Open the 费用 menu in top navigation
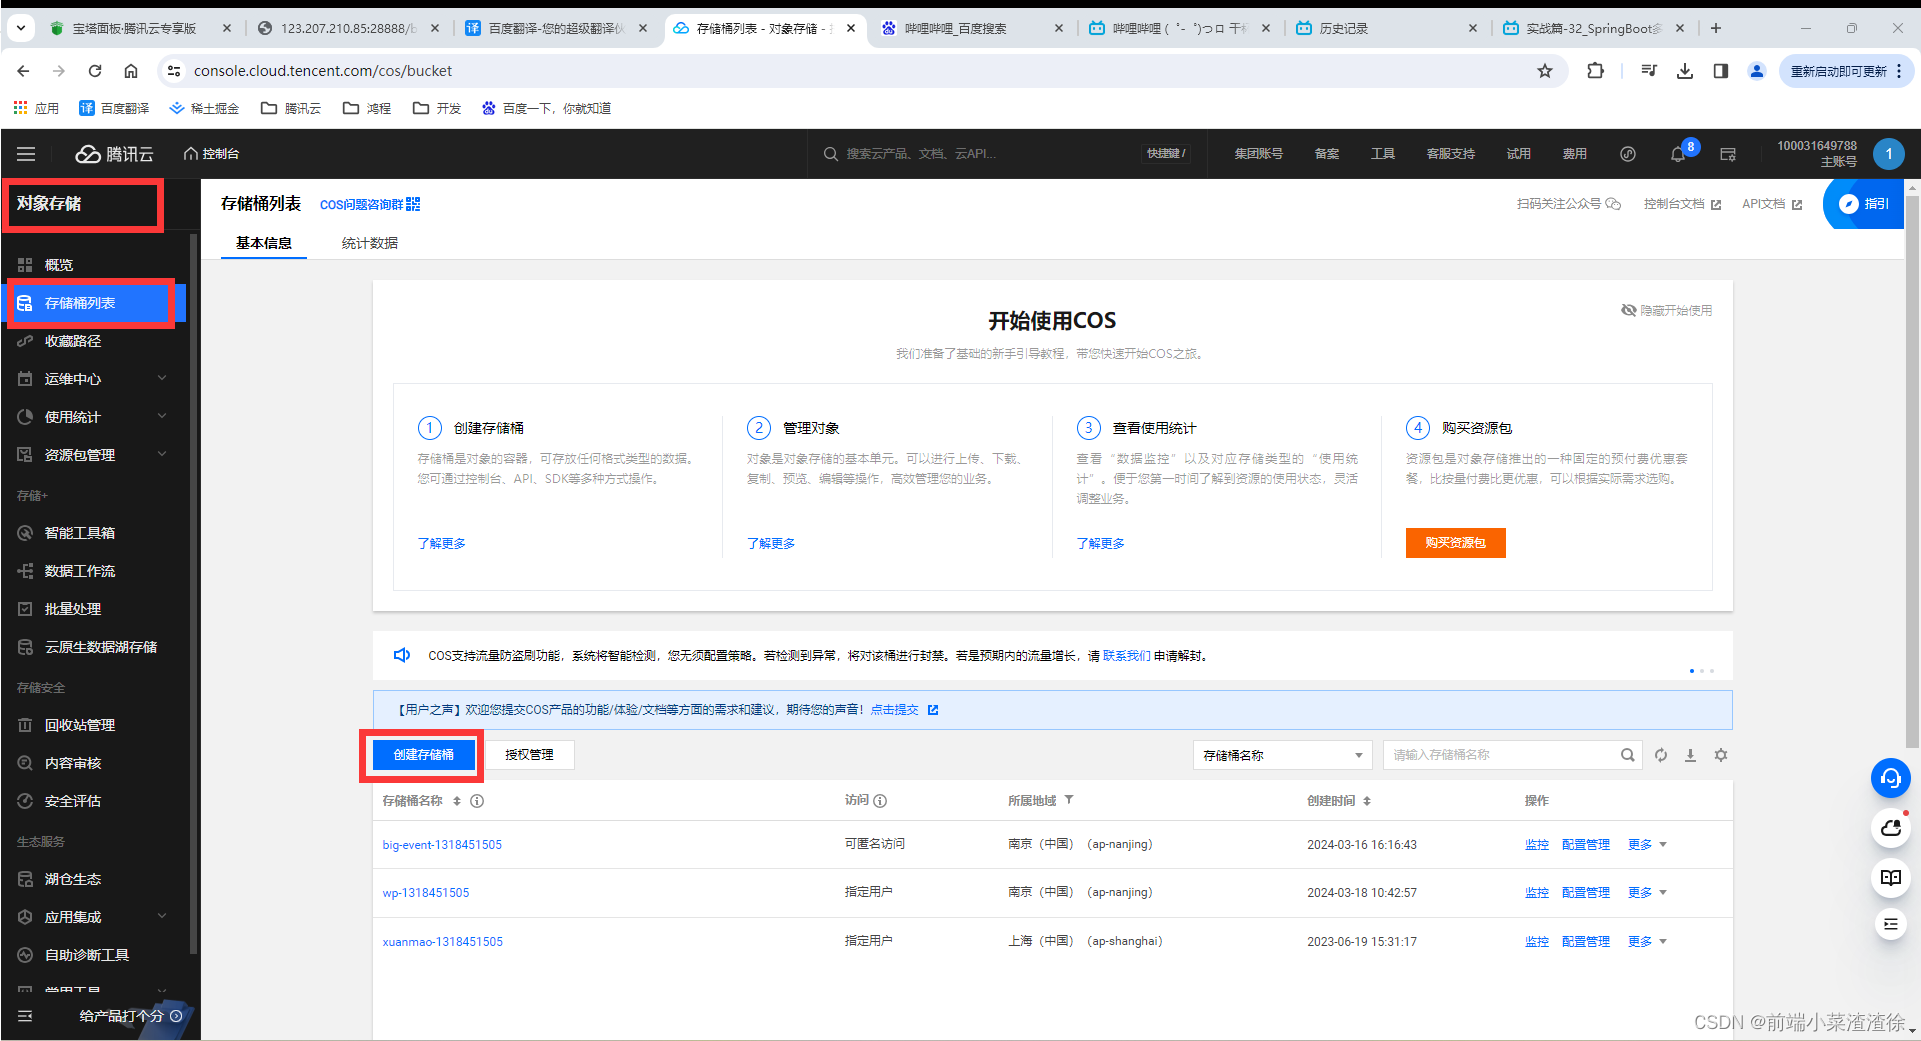This screenshot has height=1041, width=1921. (1574, 153)
